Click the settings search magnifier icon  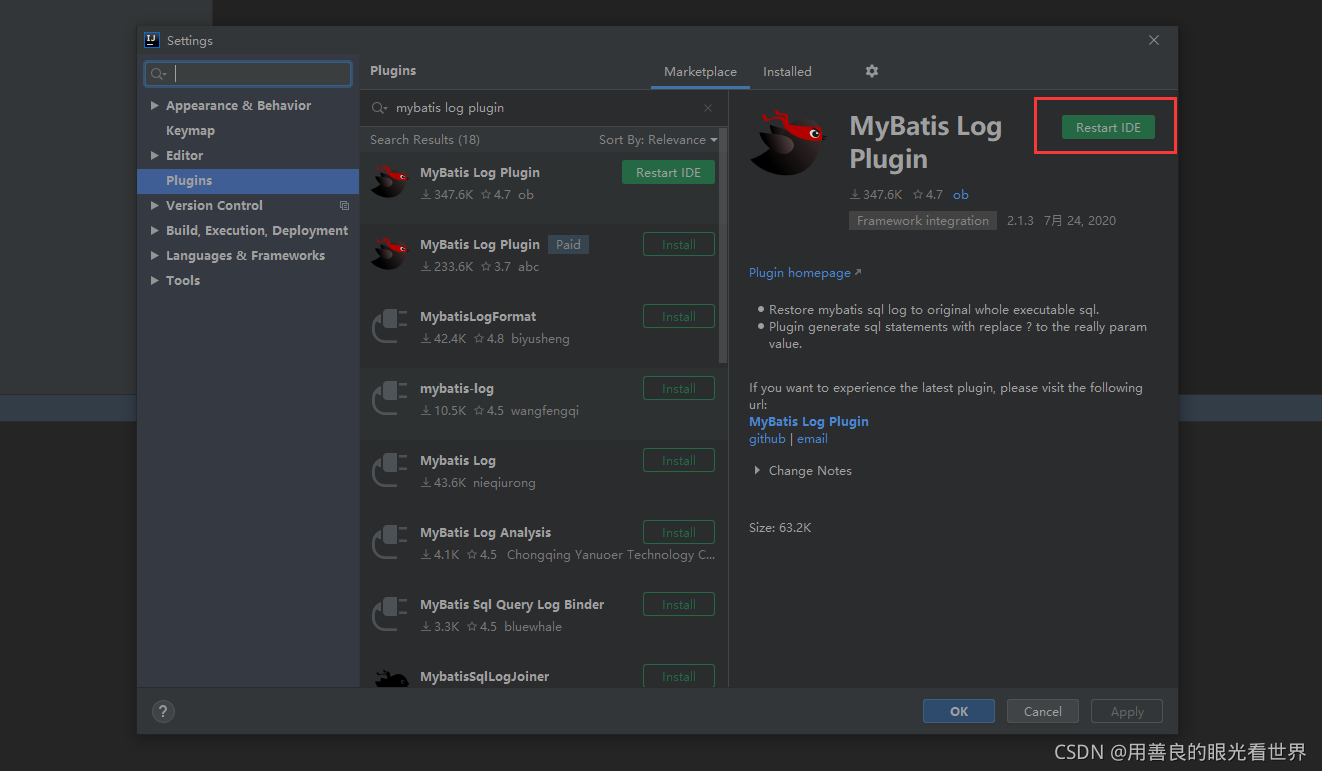(x=158, y=74)
